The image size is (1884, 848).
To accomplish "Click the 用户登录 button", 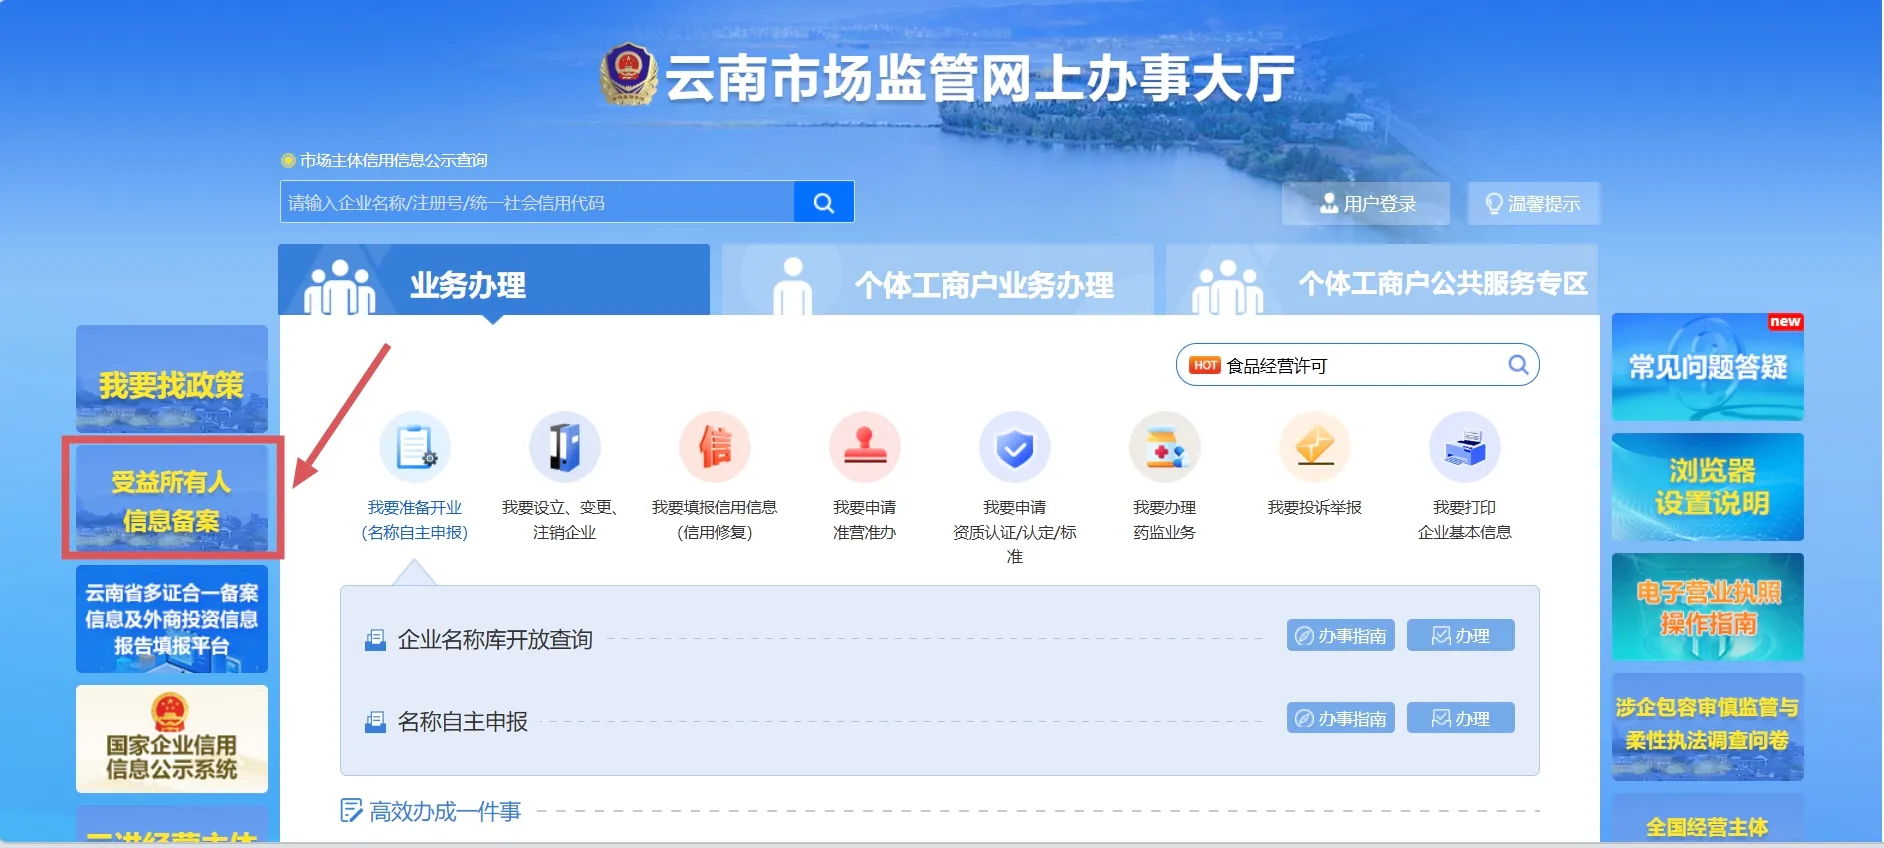I will pos(1366,204).
